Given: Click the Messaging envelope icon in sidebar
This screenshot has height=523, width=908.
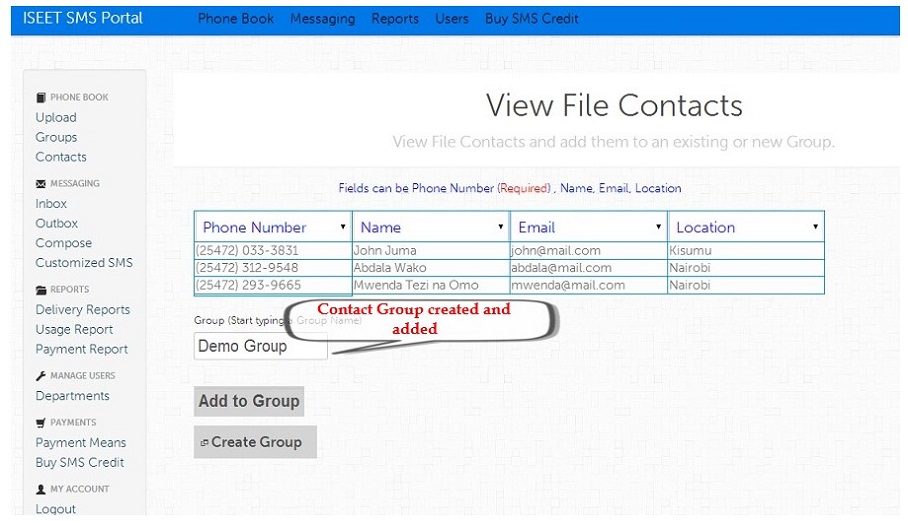Looking at the screenshot, I should (x=41, y=184).
